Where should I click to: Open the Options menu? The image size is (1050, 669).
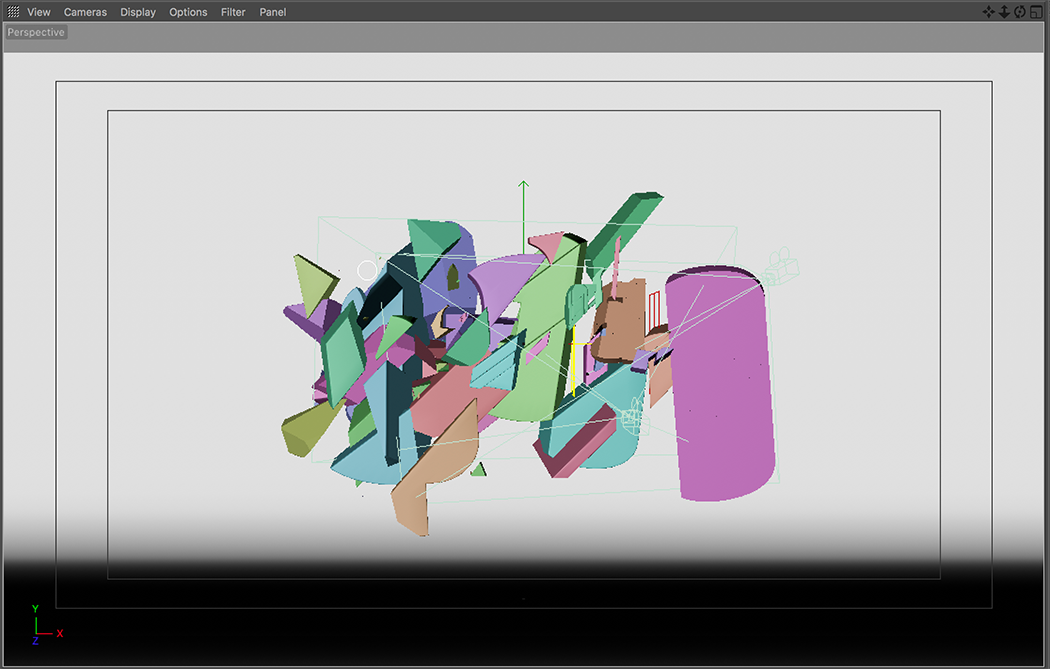click(188, 12)
